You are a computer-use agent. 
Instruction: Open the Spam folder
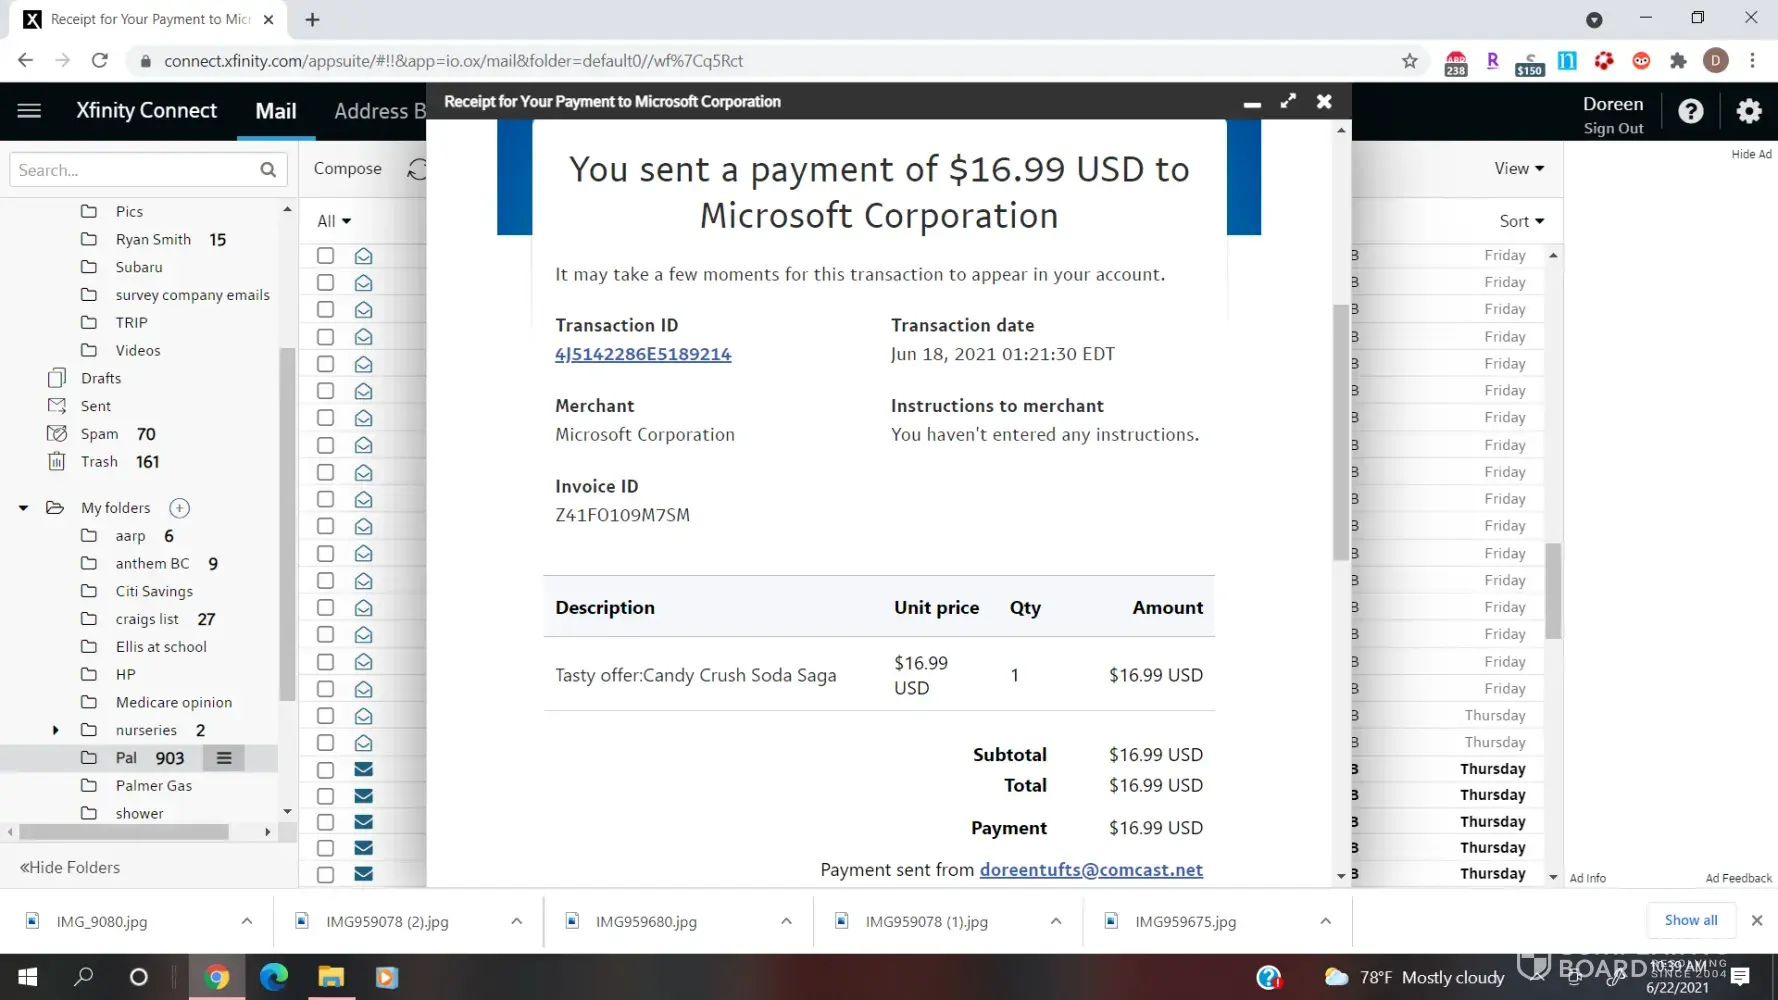tap(99, 434)
